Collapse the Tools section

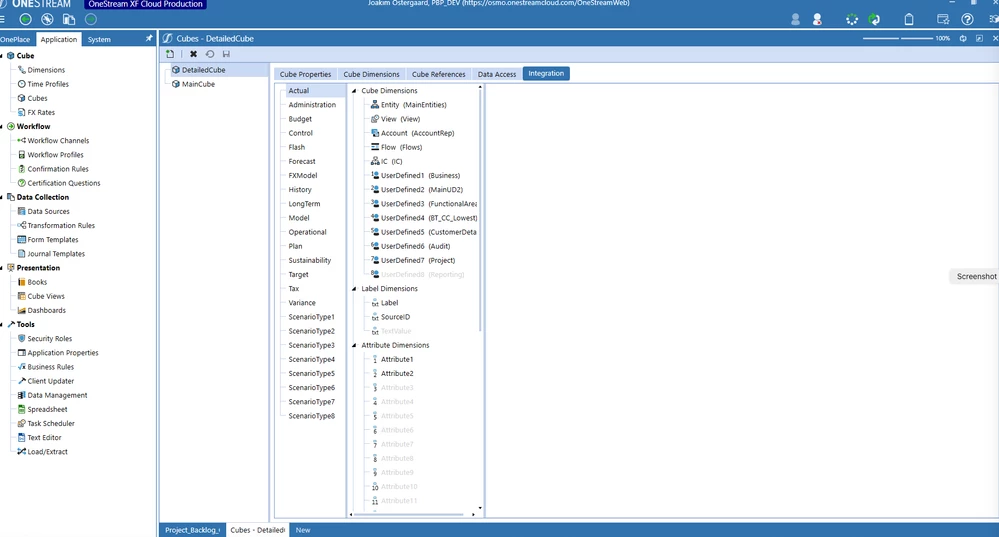[2, 325]
